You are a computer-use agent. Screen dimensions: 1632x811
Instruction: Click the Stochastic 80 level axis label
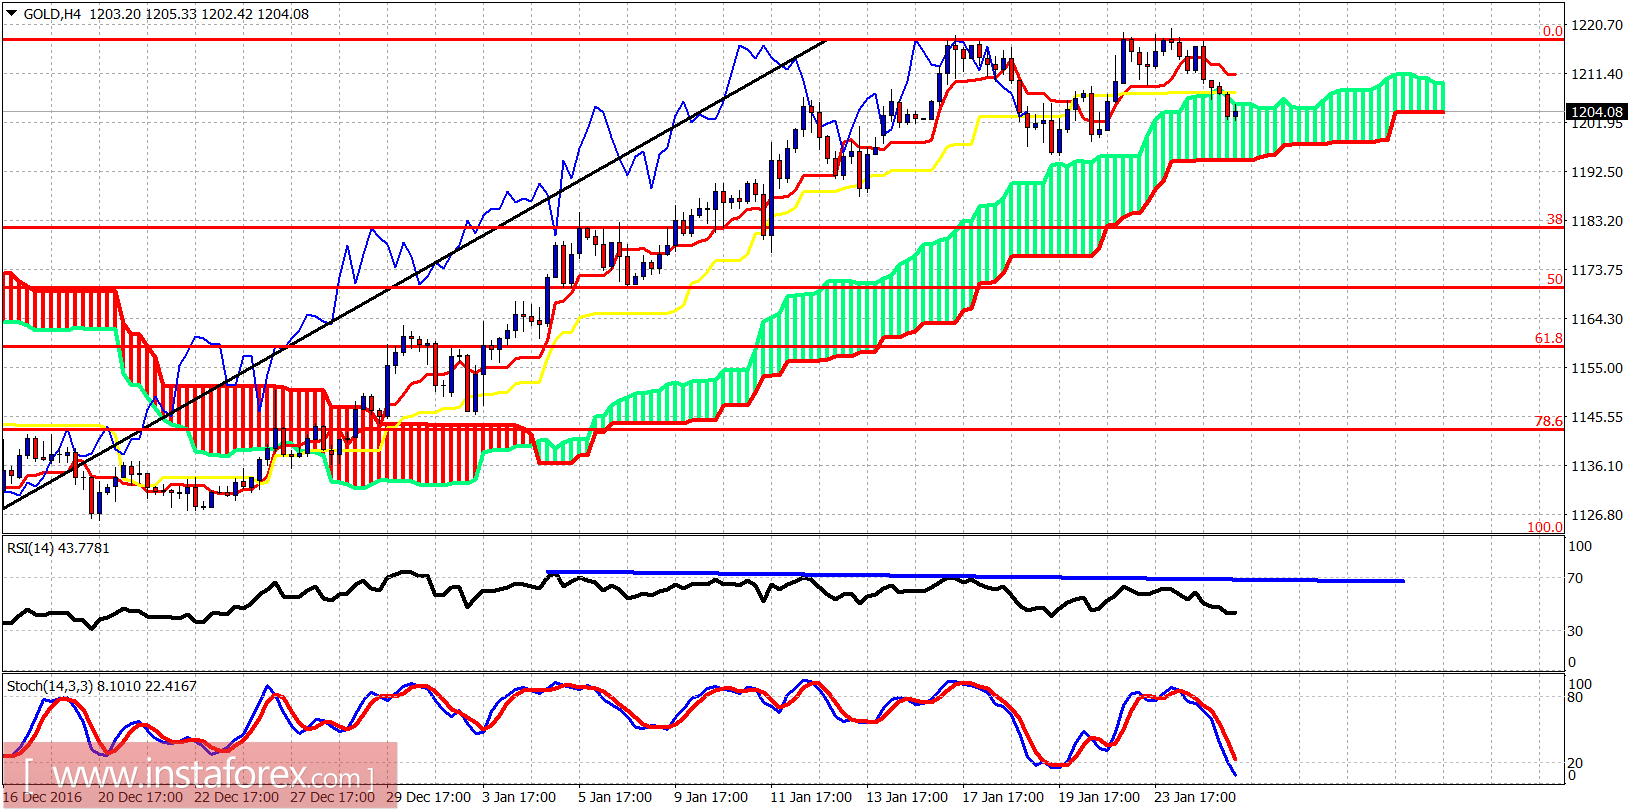1575,697
